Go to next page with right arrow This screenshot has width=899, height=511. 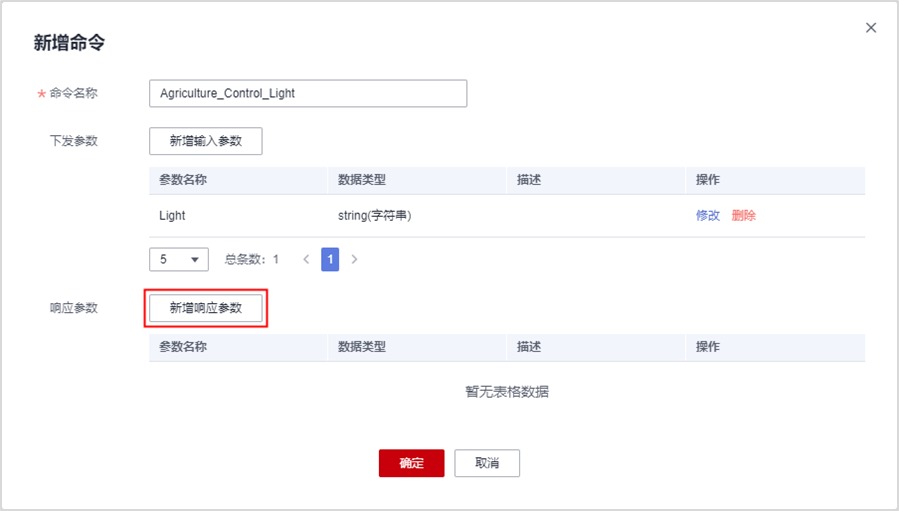coord(354,259)
